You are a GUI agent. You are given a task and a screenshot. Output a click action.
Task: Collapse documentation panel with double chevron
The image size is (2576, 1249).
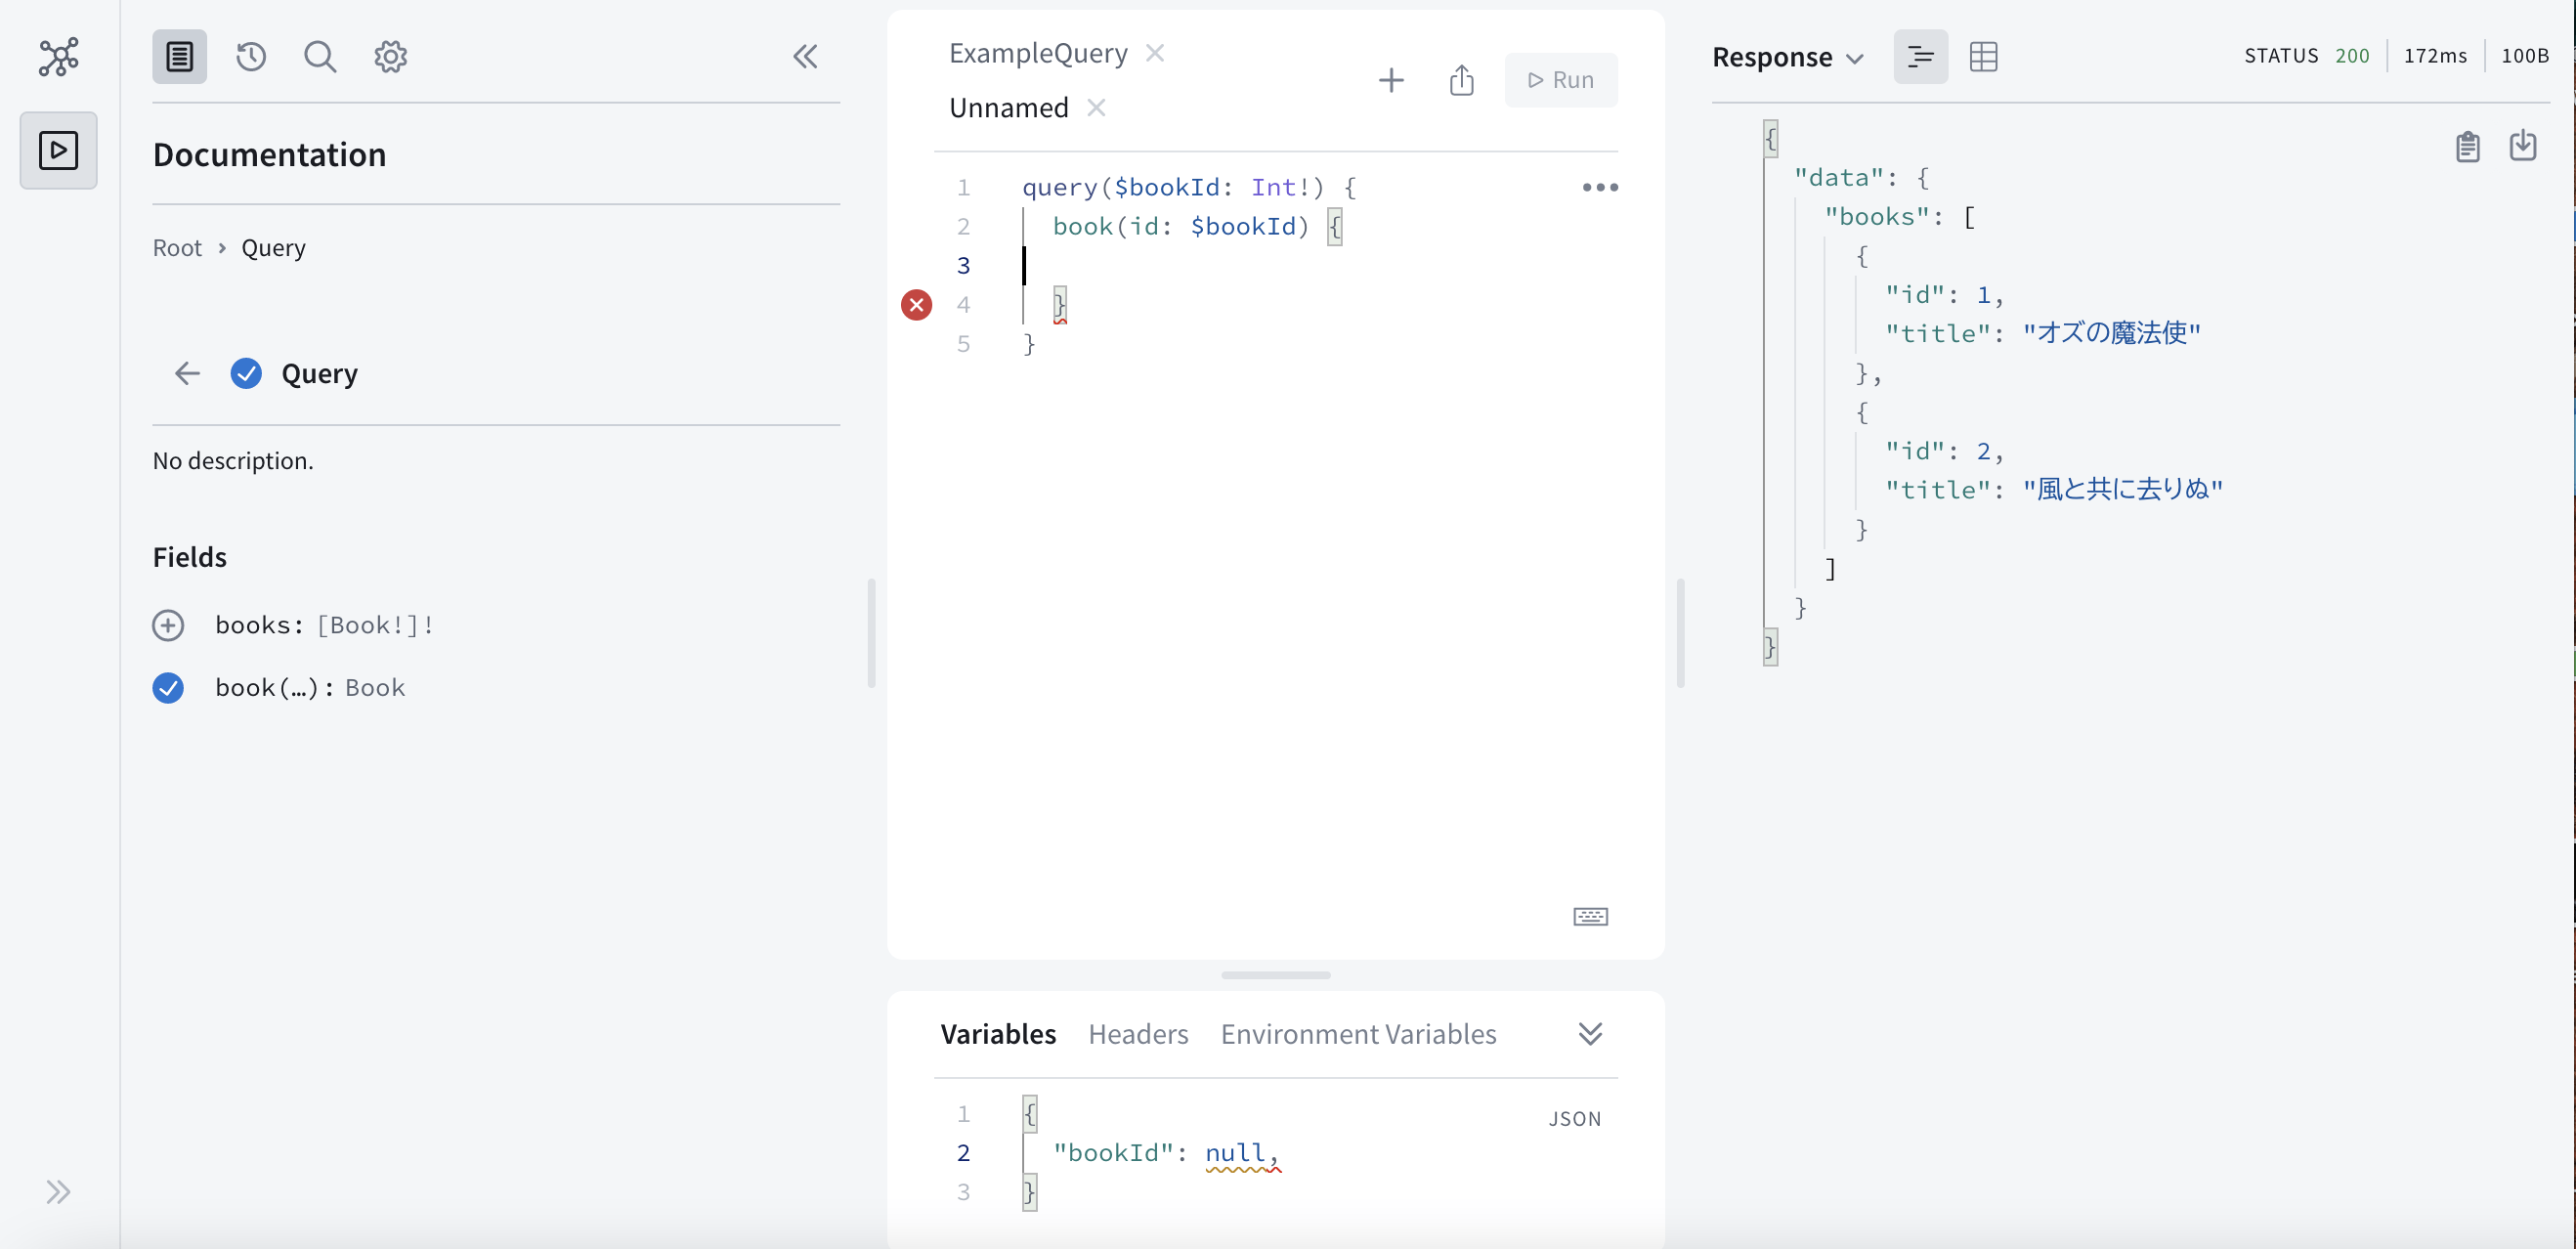pos(805,56)
